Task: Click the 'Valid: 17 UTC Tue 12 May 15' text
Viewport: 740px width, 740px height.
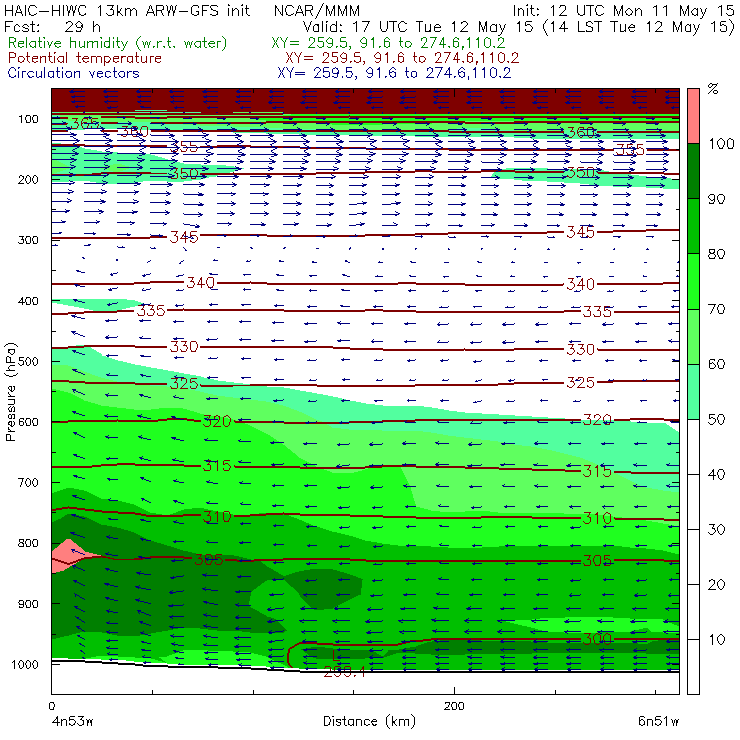Action: 420,27
